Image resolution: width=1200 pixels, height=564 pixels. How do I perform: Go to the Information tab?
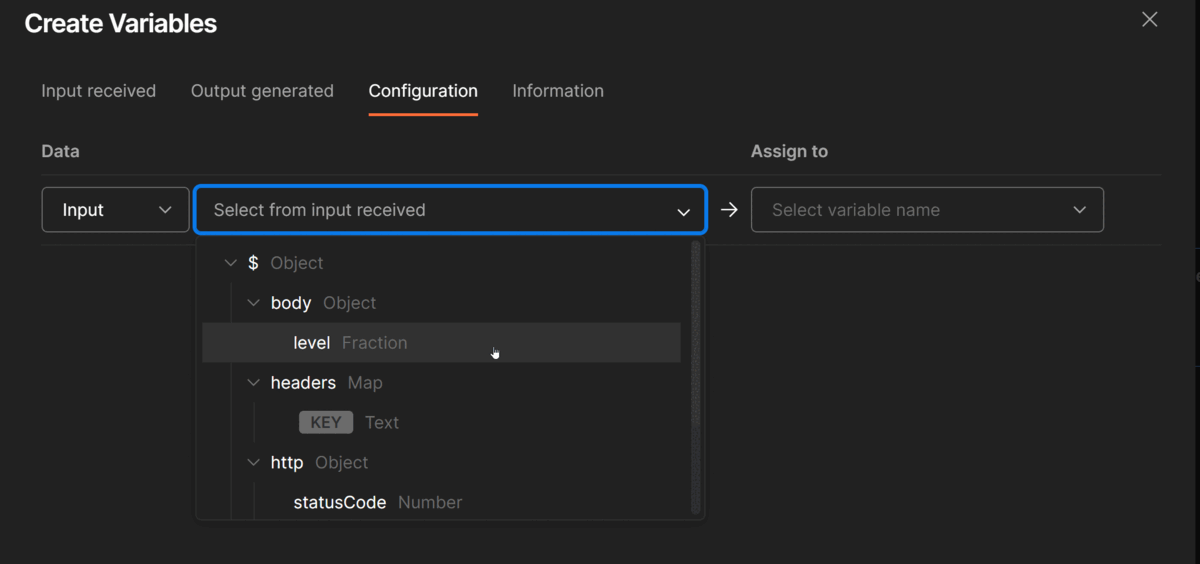pos(558,91)
